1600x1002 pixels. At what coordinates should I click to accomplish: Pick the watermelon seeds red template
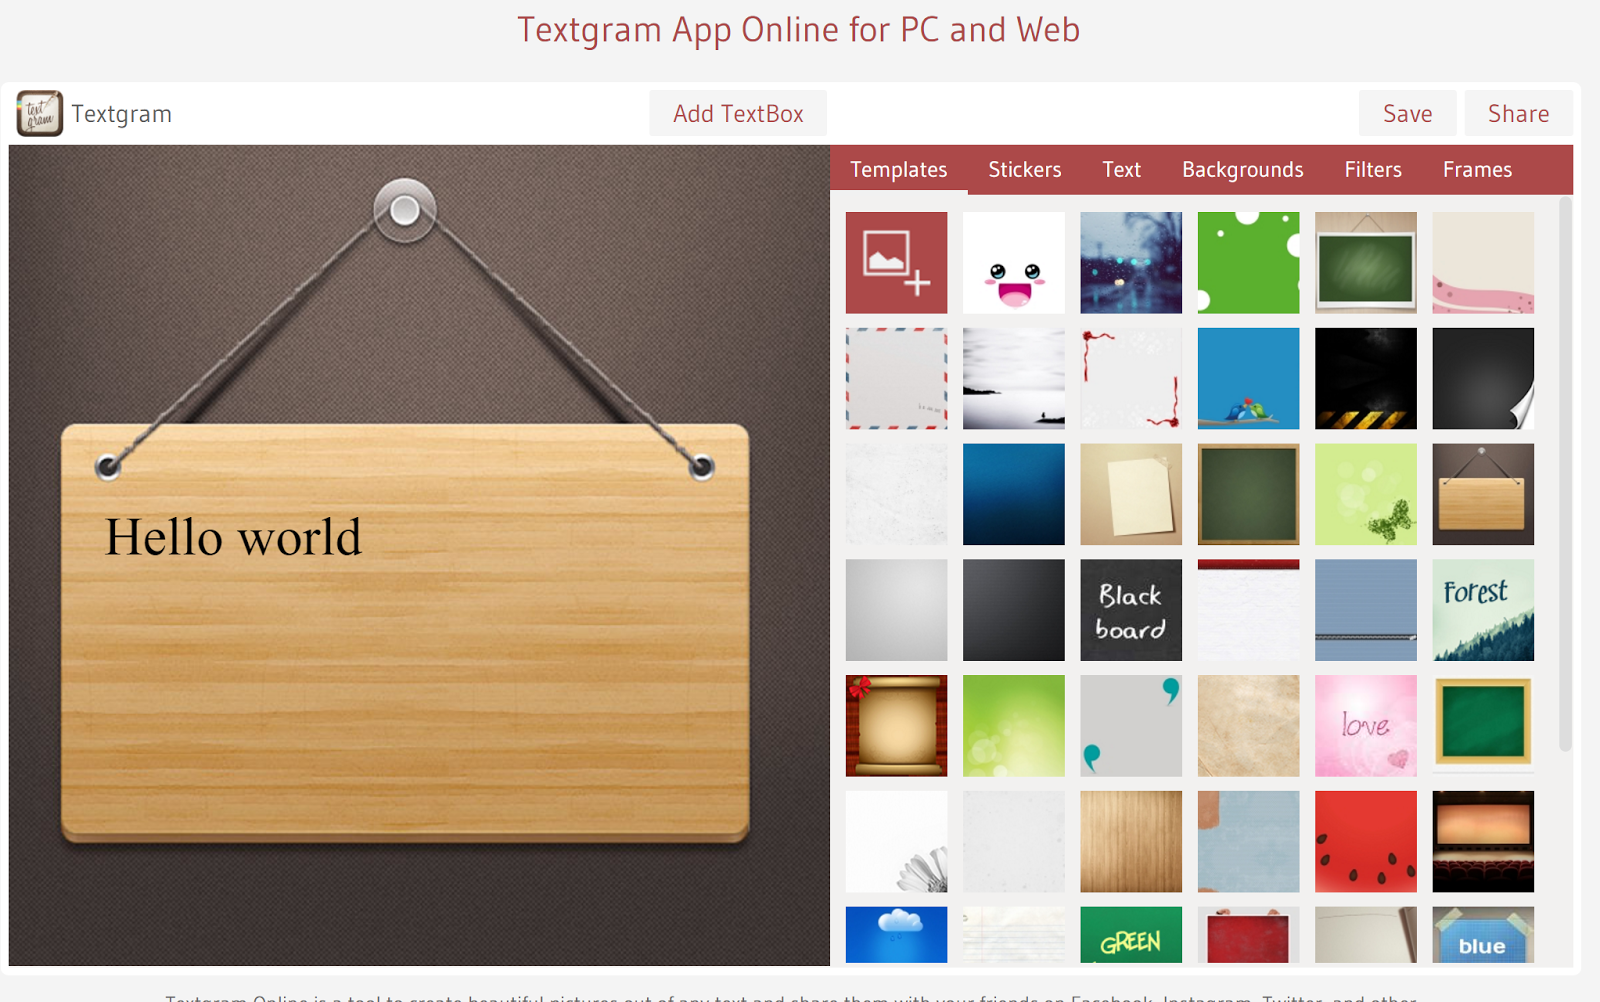[1365, 841]
